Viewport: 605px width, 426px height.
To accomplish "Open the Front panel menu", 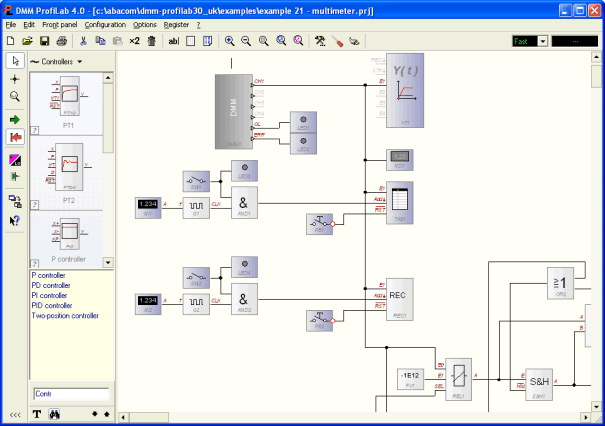I will 59,25.
